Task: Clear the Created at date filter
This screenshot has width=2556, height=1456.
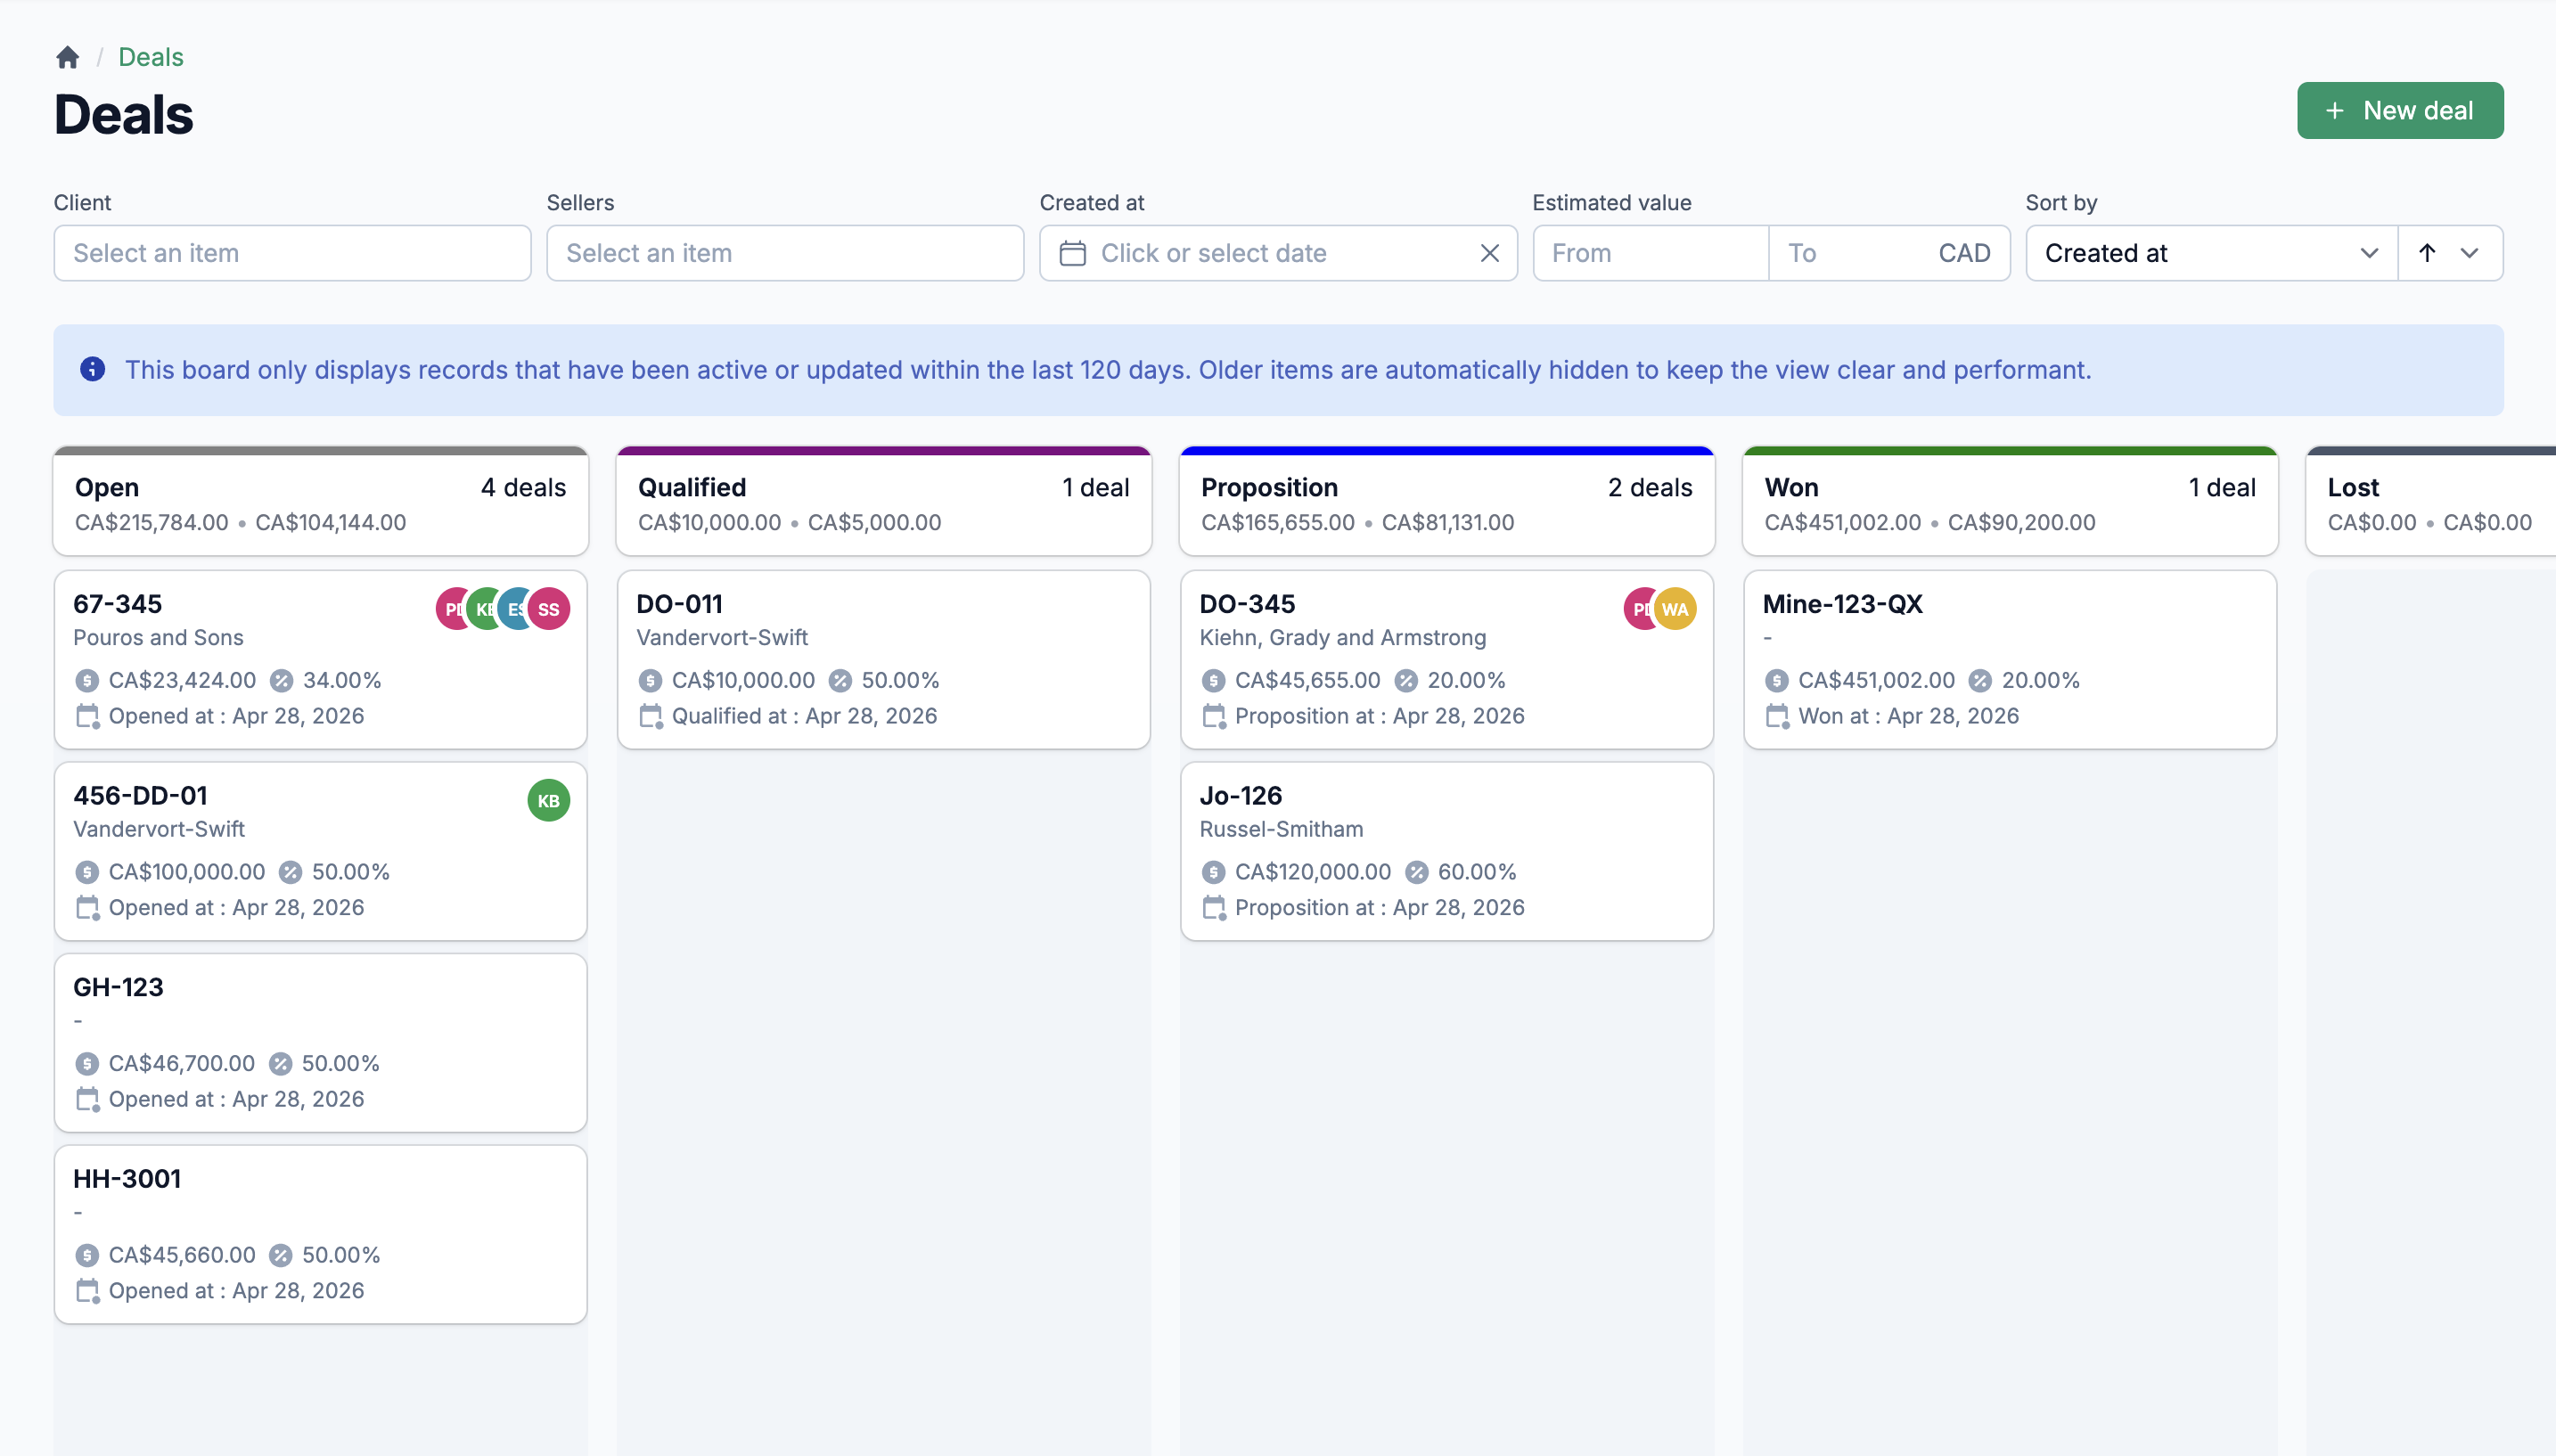Action: coord(1489,253)
